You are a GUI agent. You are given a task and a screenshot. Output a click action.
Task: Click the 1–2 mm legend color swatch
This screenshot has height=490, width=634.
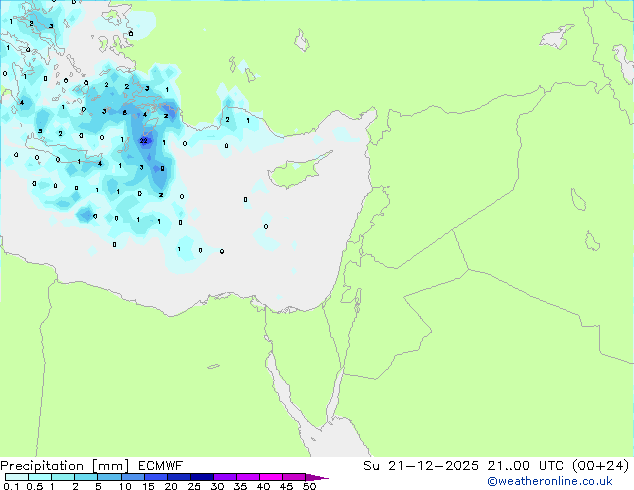click(x=63, y=477)
